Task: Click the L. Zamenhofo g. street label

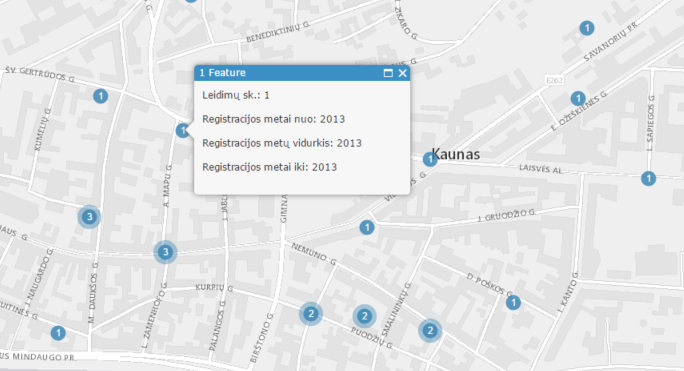Action: pyautogui.click(x=155, y=315)
